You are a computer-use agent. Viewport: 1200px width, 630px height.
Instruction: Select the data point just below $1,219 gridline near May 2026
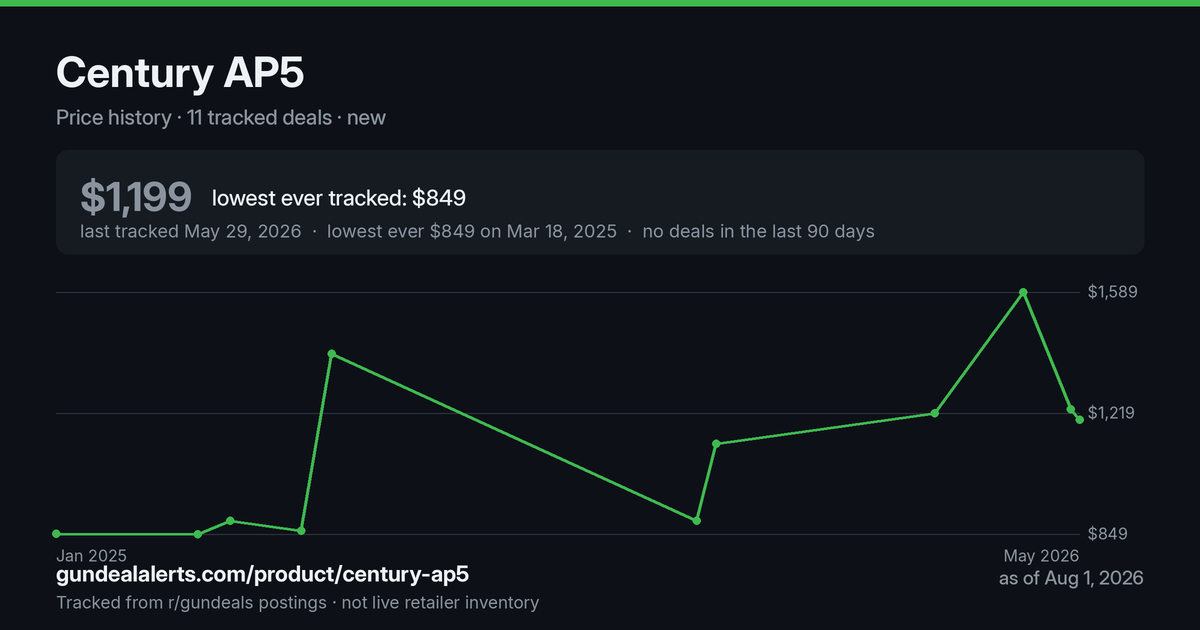(1071, 409)
